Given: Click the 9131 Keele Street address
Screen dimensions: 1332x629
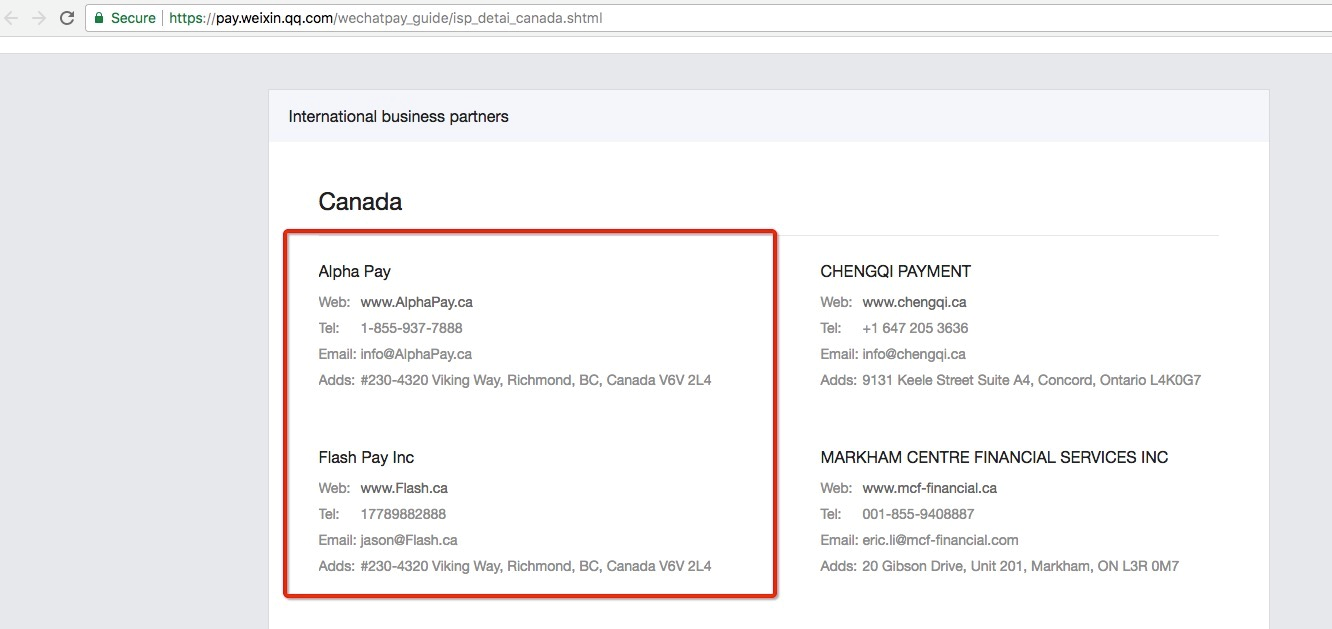Looking at the screenshot, I should click(1031, 380).
